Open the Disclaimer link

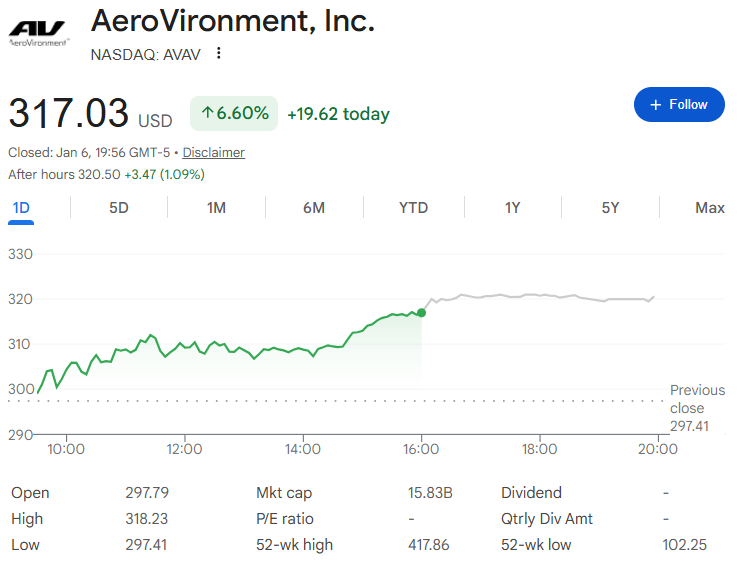(x=213, y=152)
